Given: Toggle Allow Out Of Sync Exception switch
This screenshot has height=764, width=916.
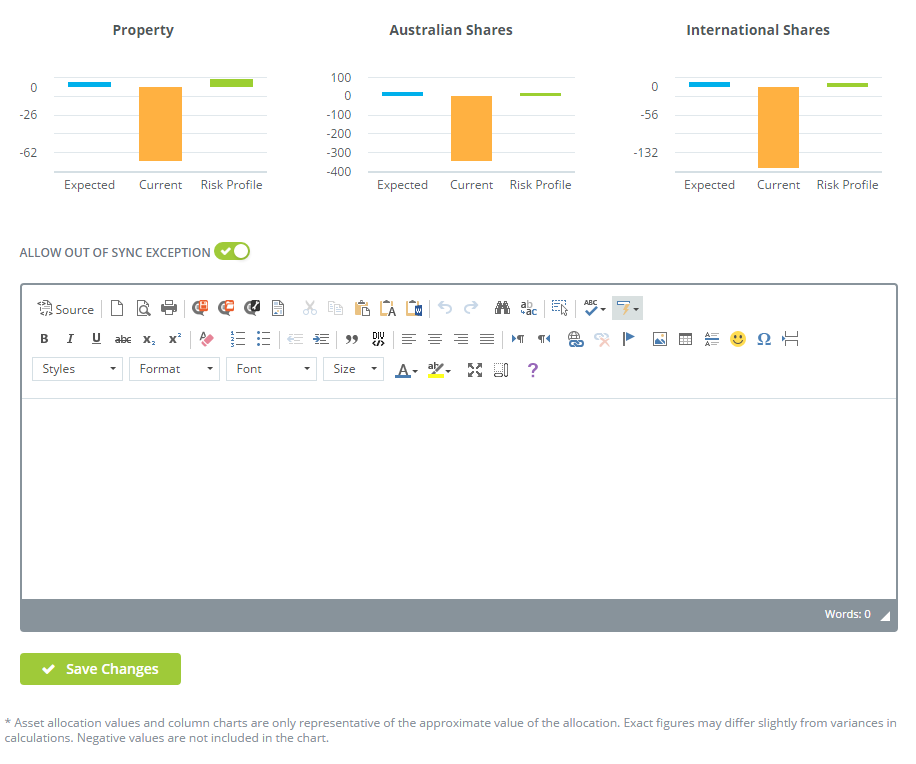Looking at the screenshot, I should coord(232,252).
